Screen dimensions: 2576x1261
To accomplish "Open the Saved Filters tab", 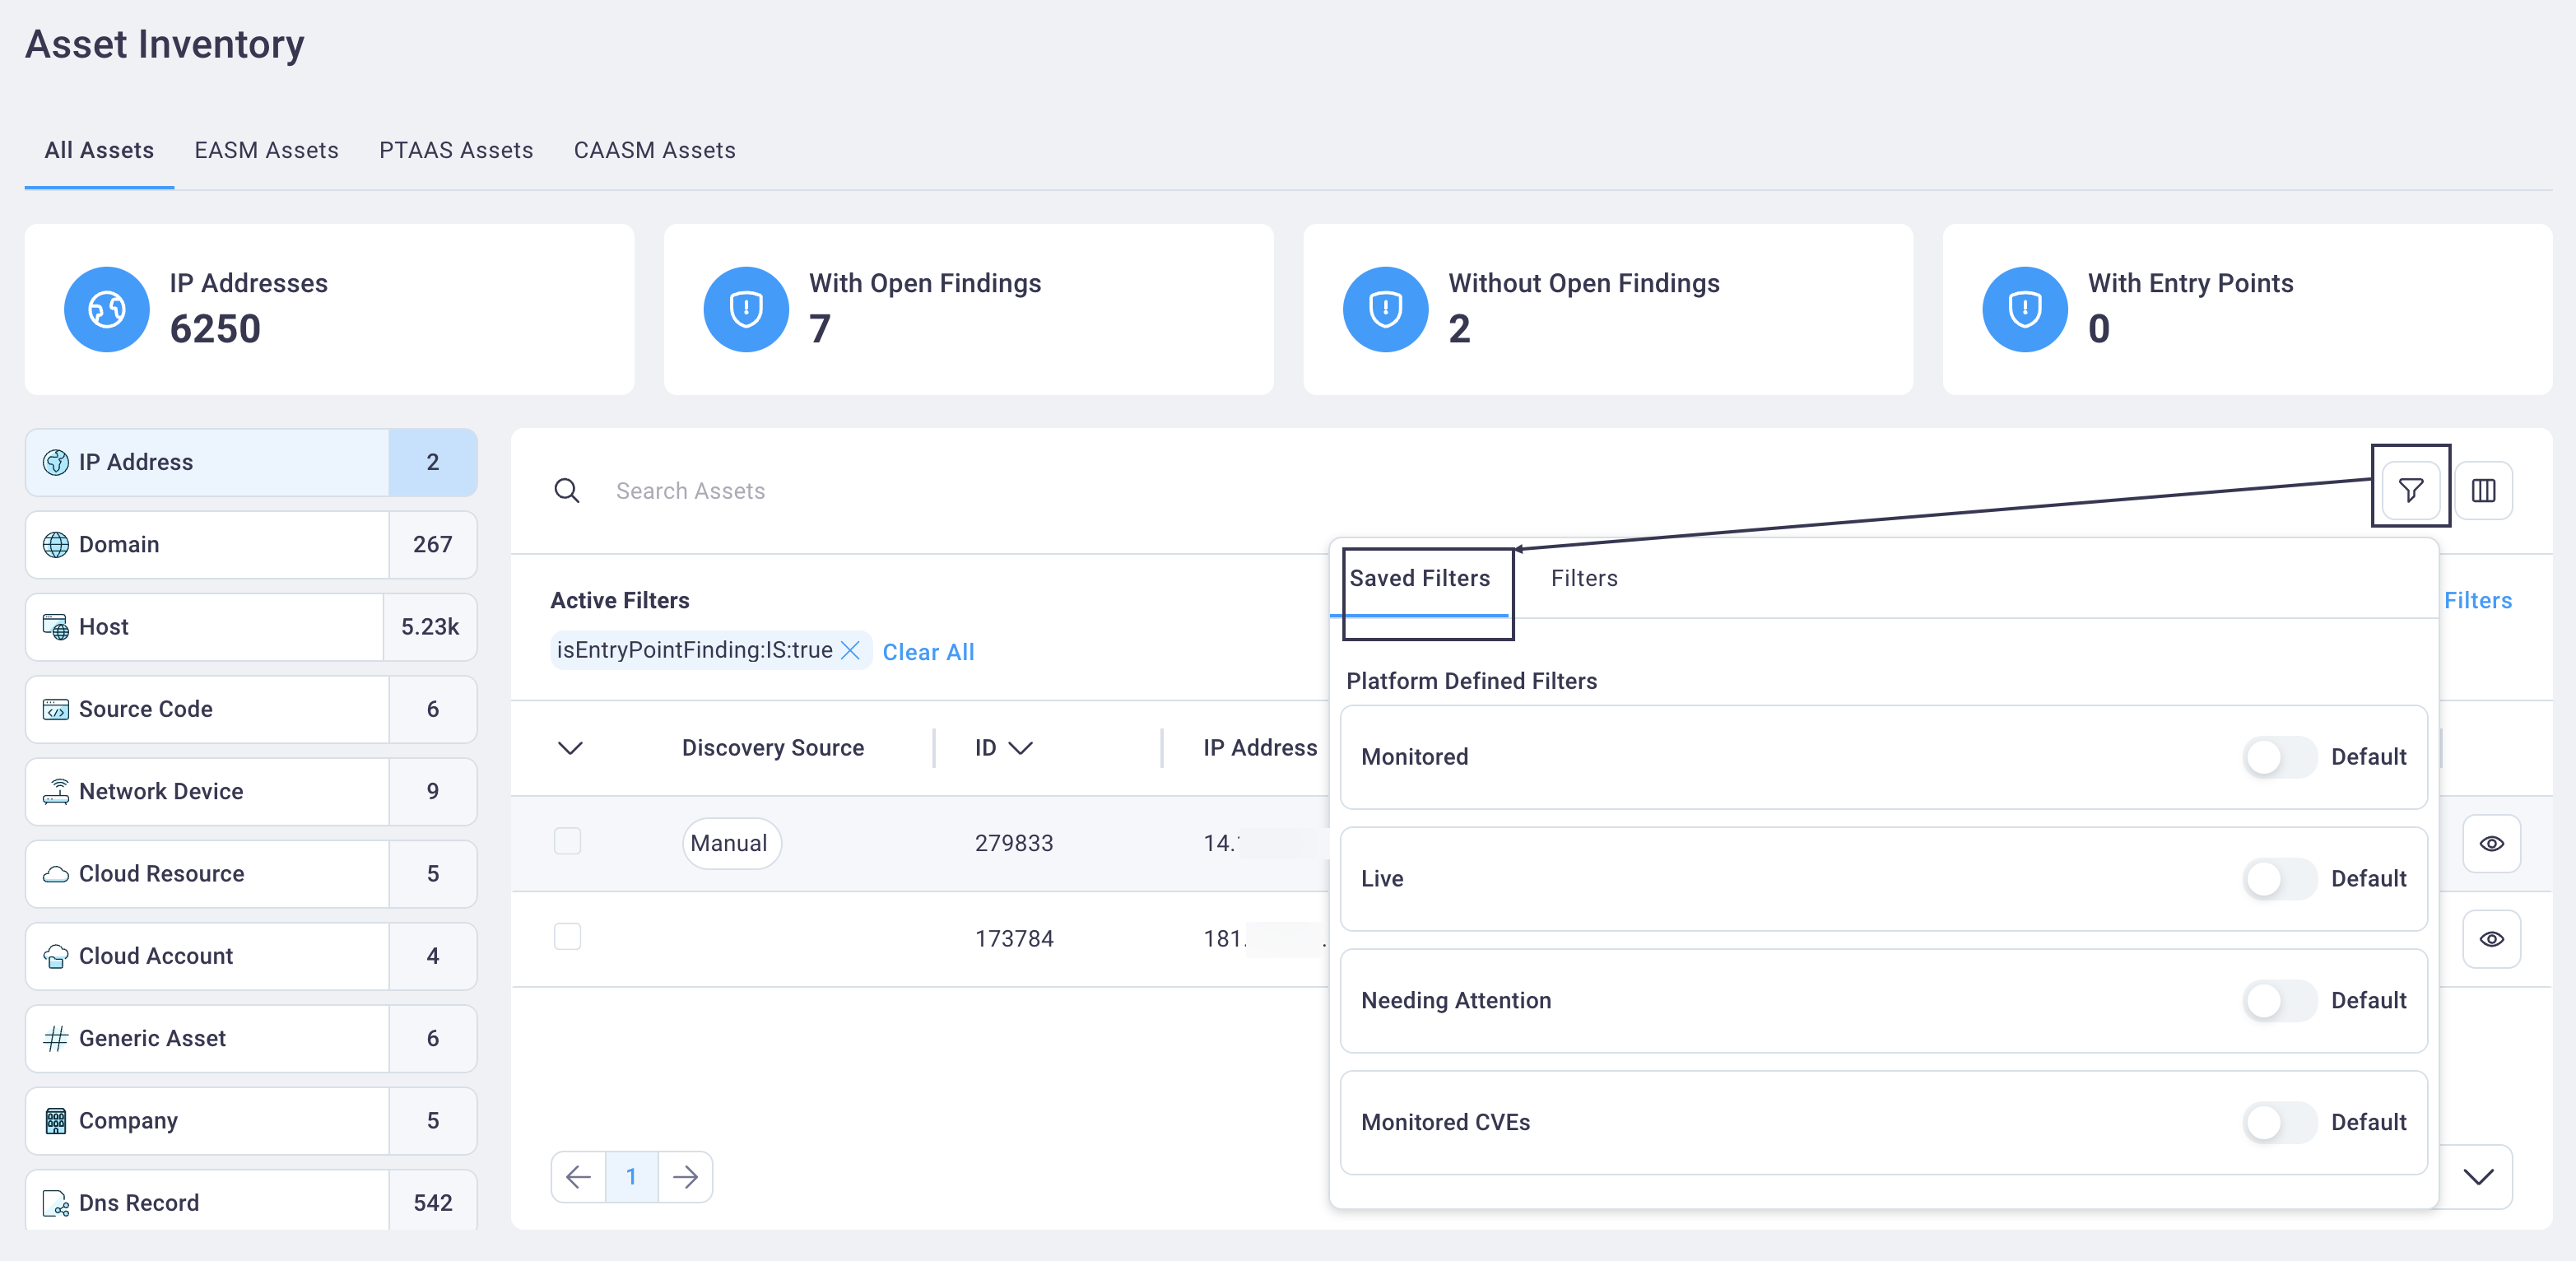I will 1419,578.
